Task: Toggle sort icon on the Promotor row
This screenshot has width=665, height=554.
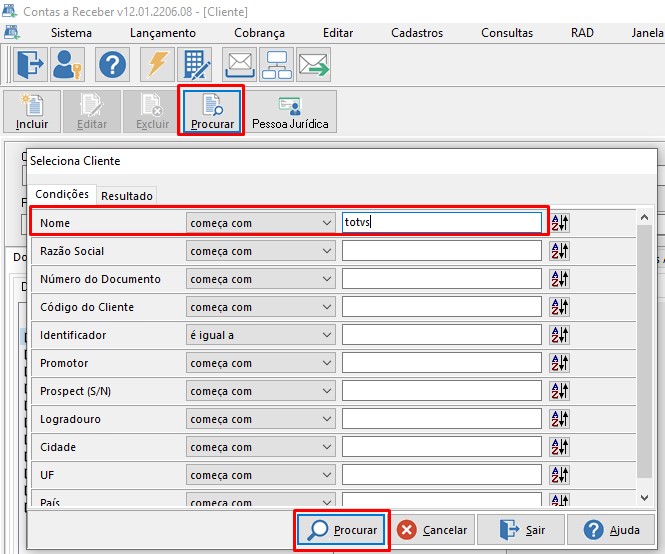Action: click(559, 363)
